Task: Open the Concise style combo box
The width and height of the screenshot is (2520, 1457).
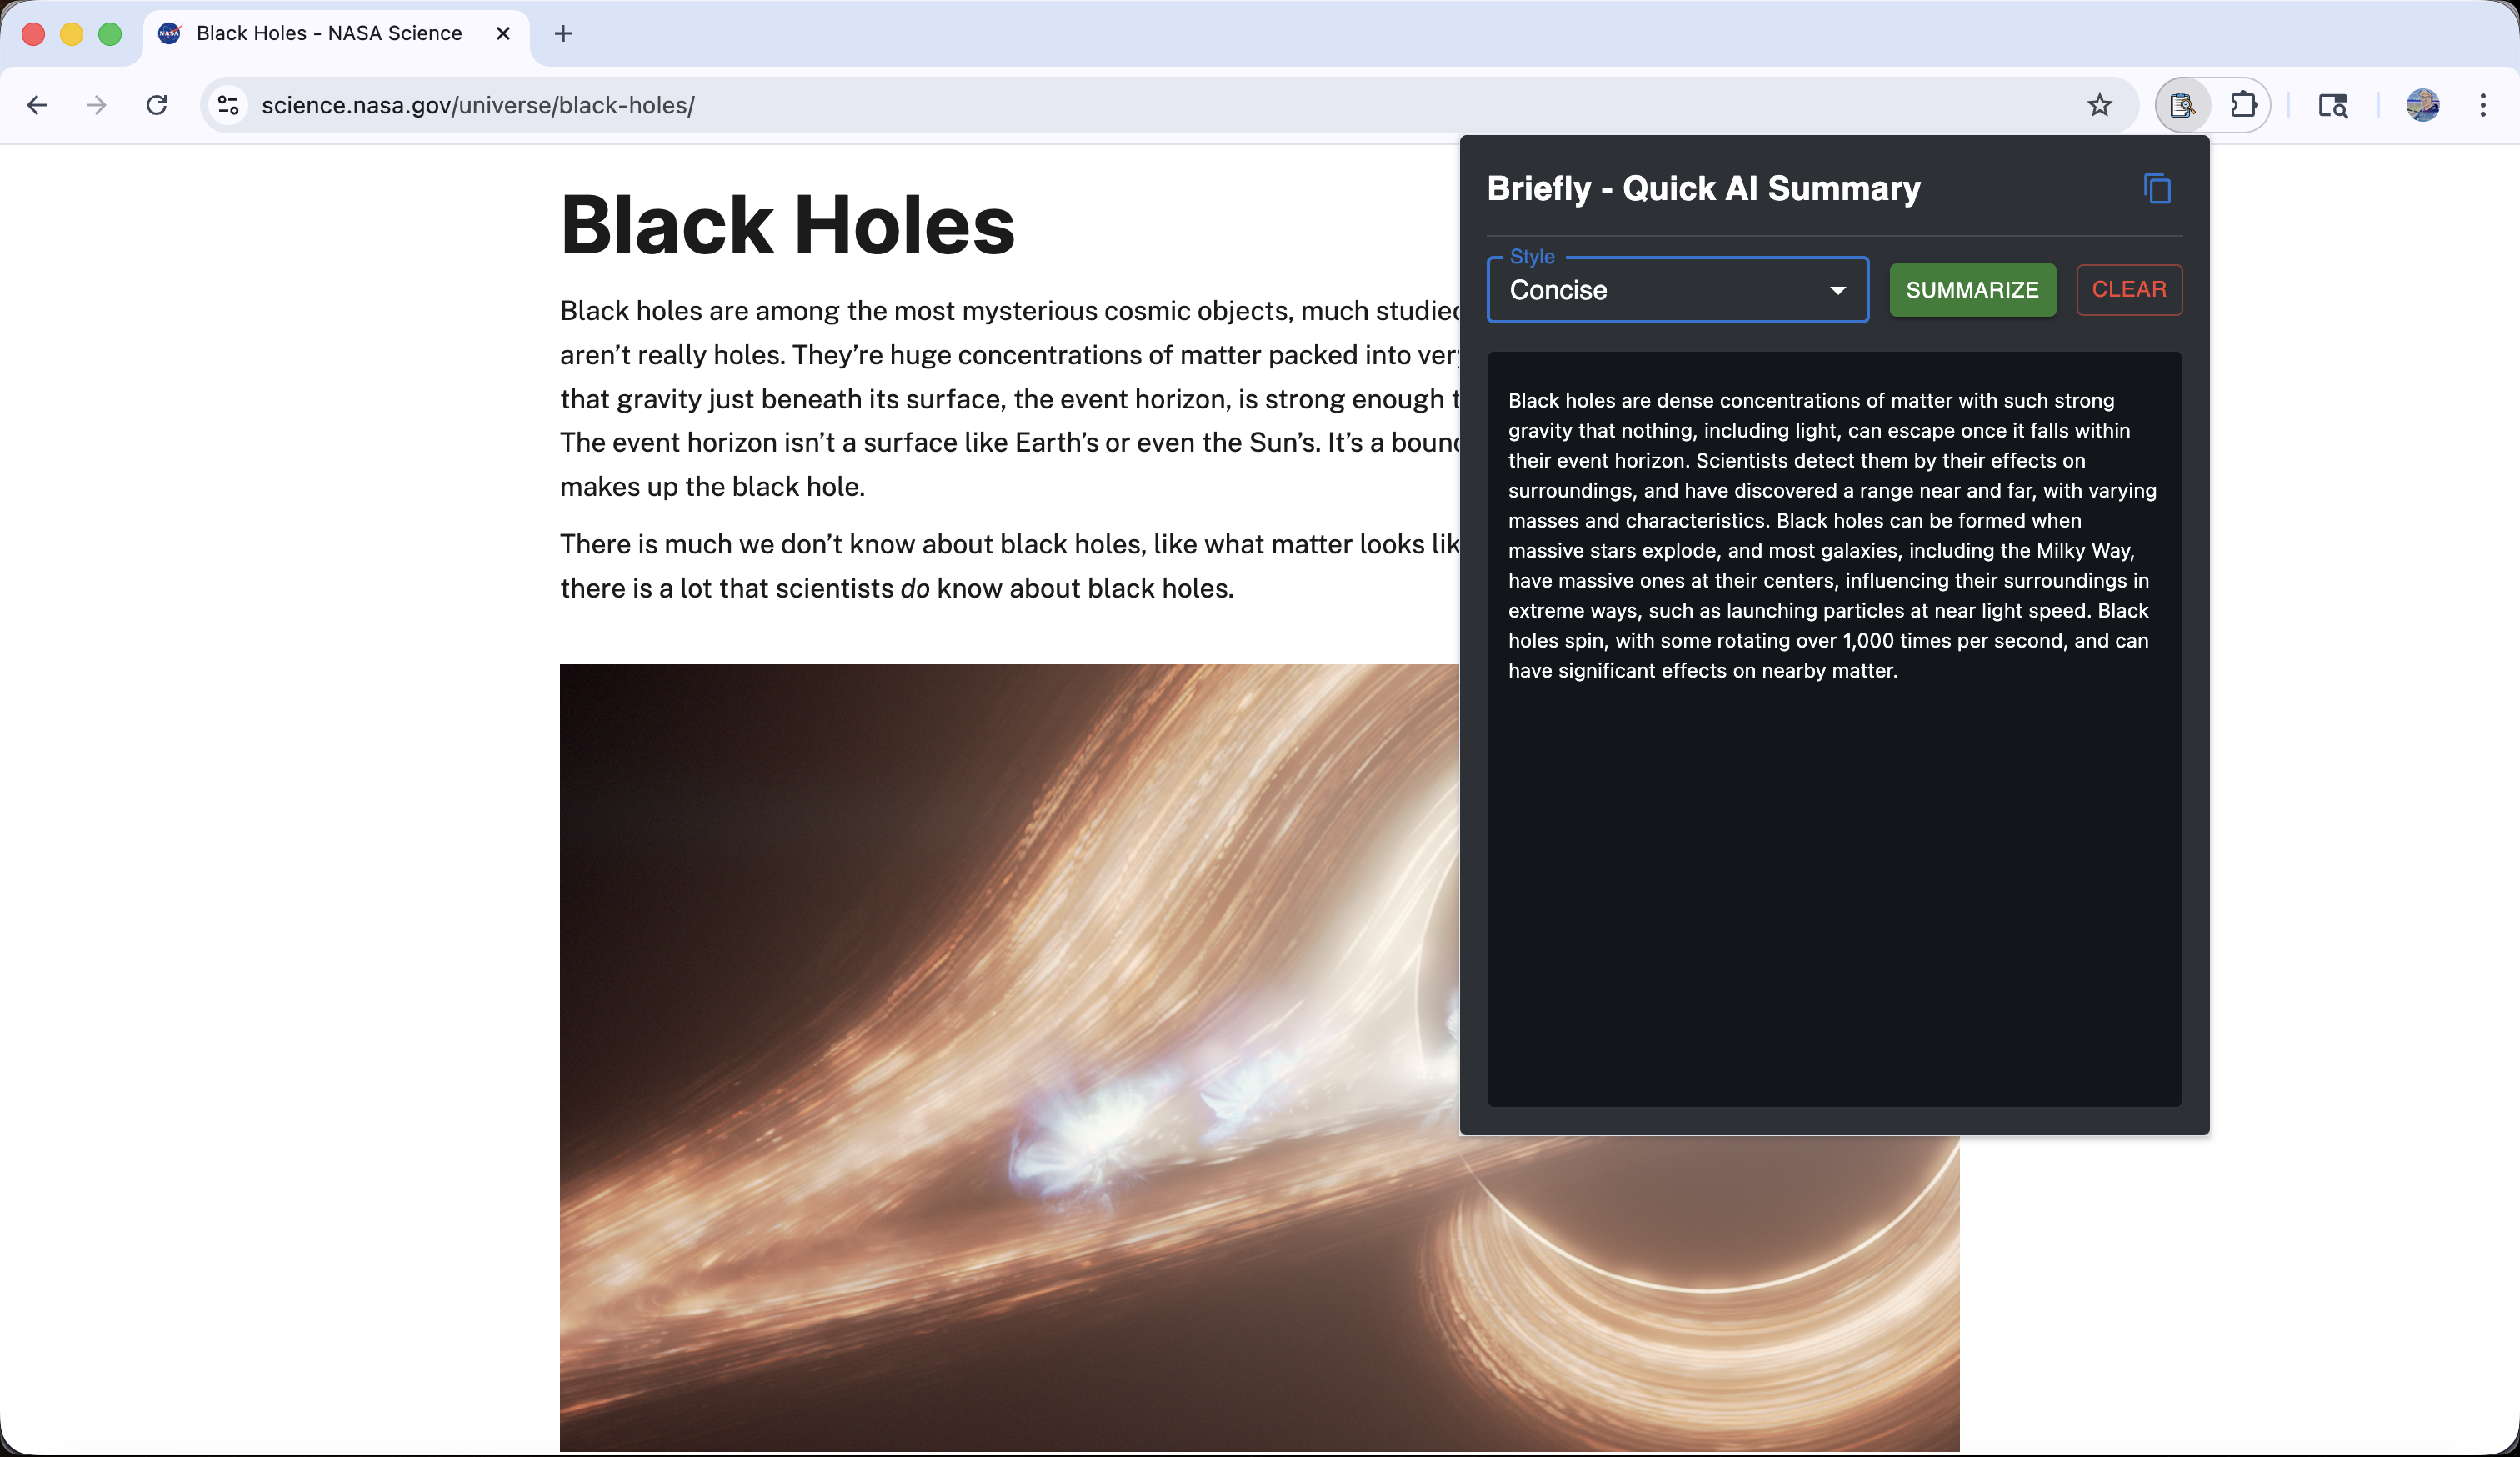Action: pyautogui.click(x=1660, y=290)
